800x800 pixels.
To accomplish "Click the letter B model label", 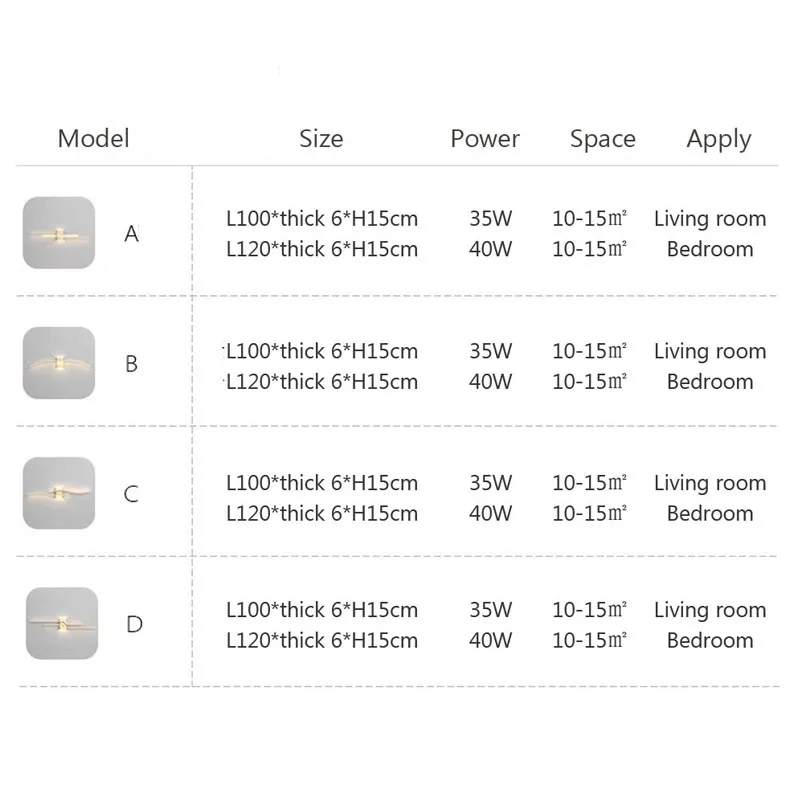I will (131, 364).
